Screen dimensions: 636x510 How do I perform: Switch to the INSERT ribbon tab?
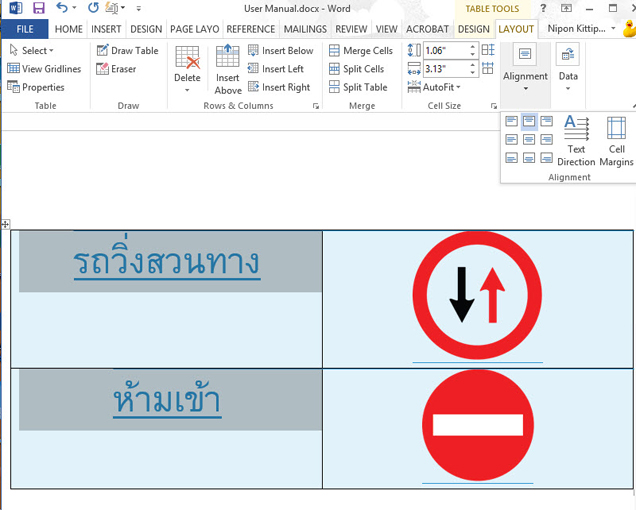[106, 29]
